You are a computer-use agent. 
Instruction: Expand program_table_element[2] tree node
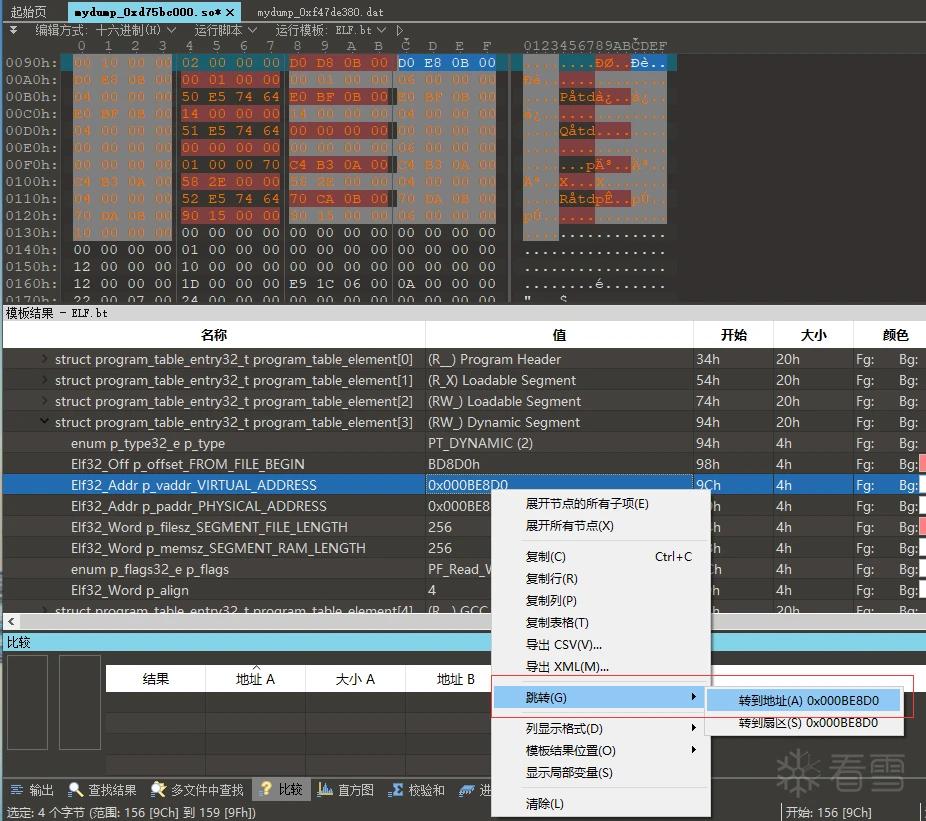pyautogui.click(x=44, y=400)
